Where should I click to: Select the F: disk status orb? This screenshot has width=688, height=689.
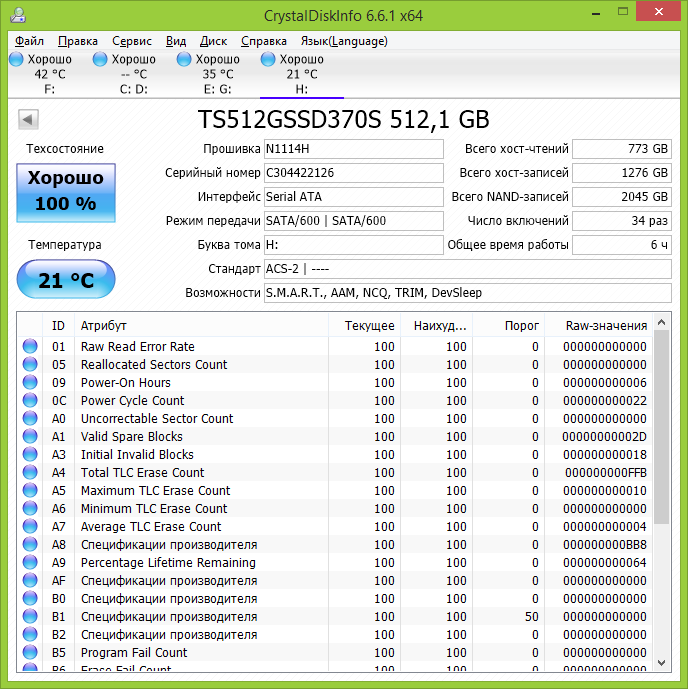[x=16, y=59]
